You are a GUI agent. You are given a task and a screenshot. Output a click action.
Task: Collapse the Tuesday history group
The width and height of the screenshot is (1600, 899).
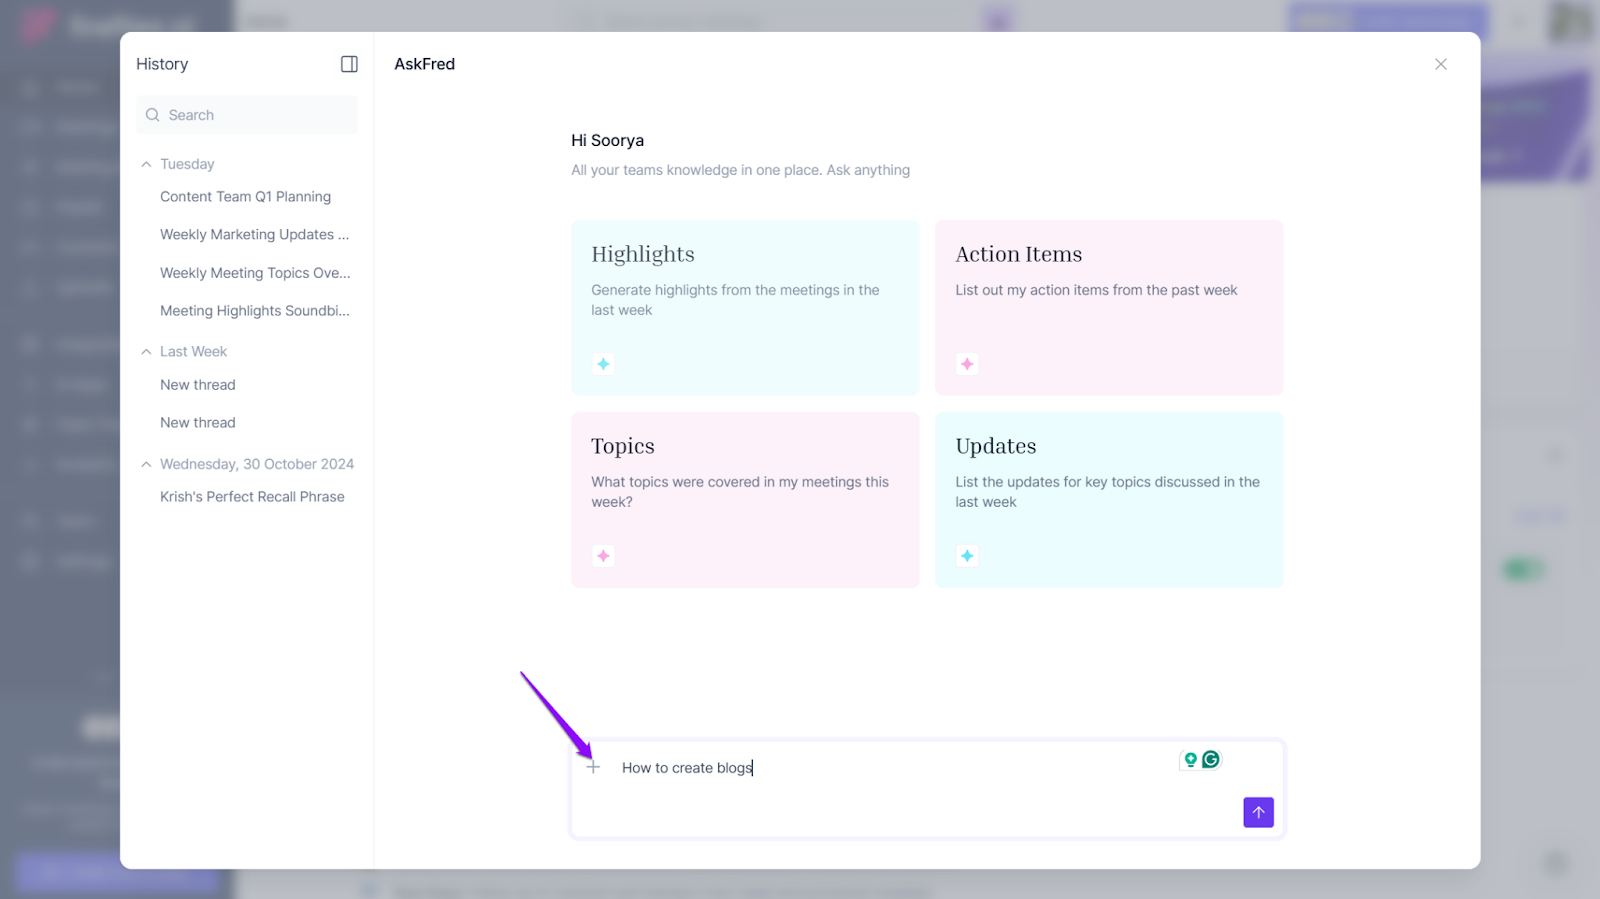(x=147, y=164)
